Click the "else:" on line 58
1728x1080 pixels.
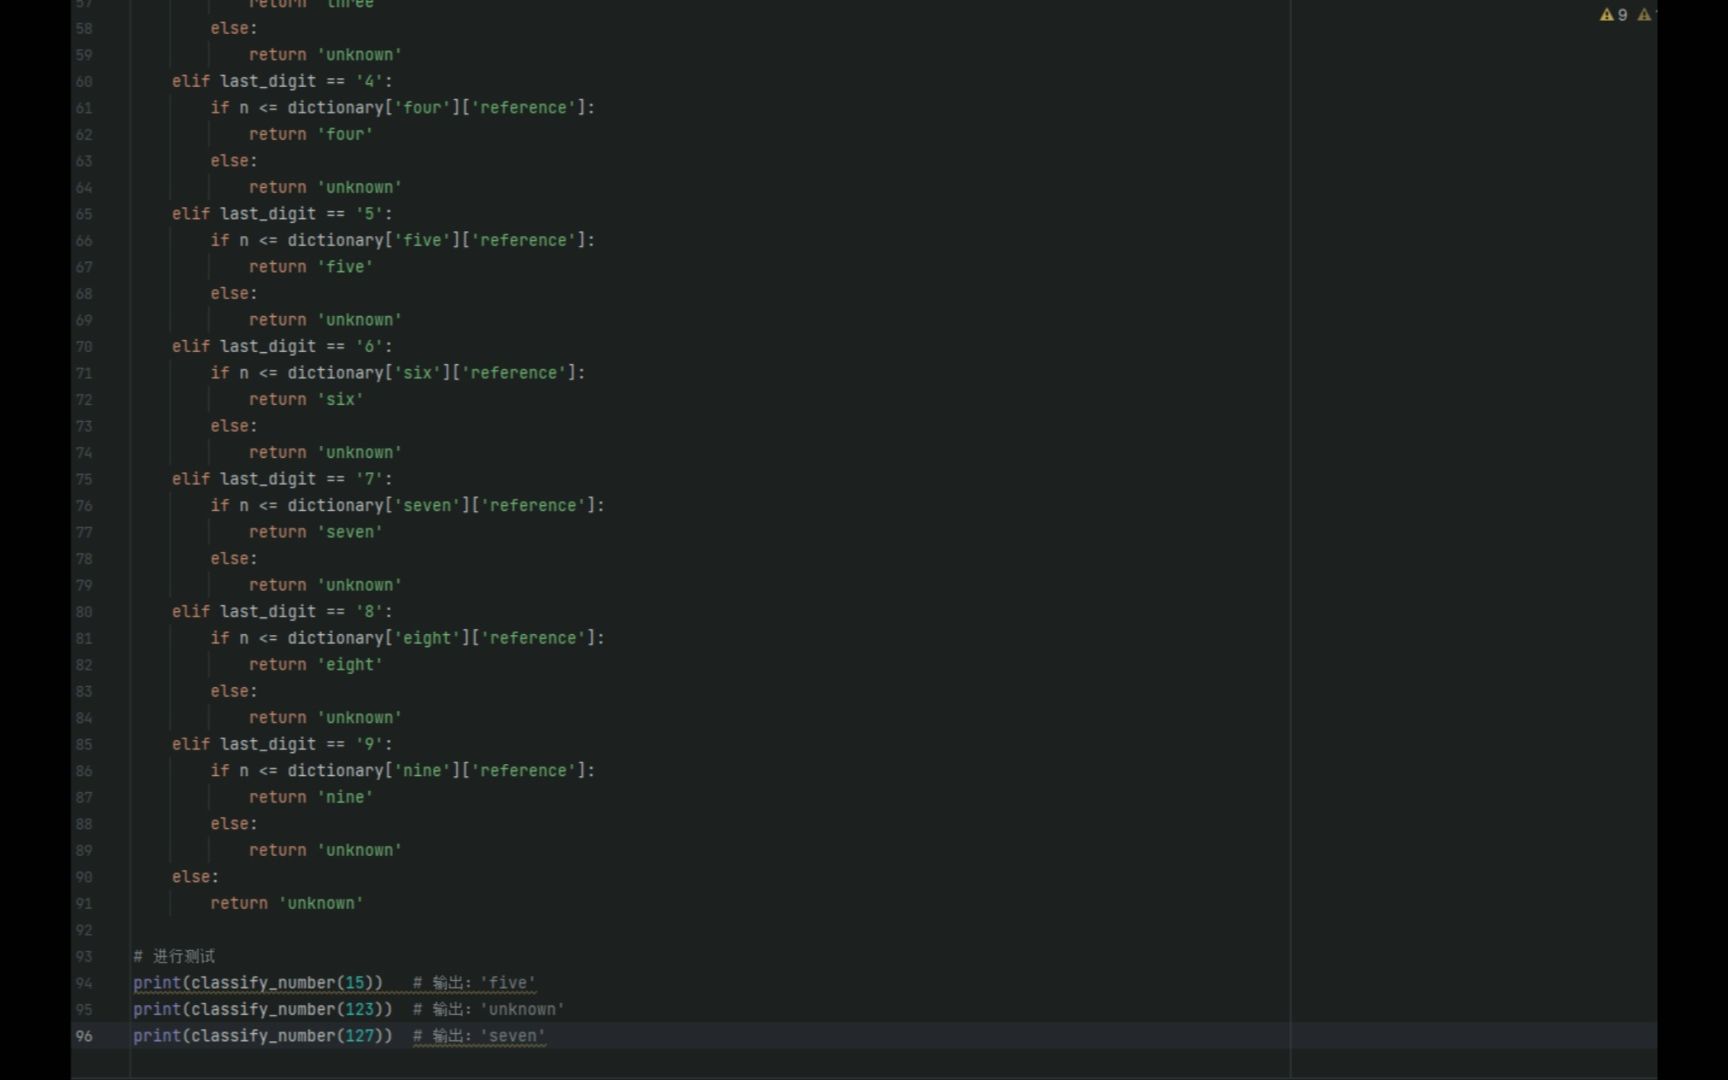click(234, 28)
